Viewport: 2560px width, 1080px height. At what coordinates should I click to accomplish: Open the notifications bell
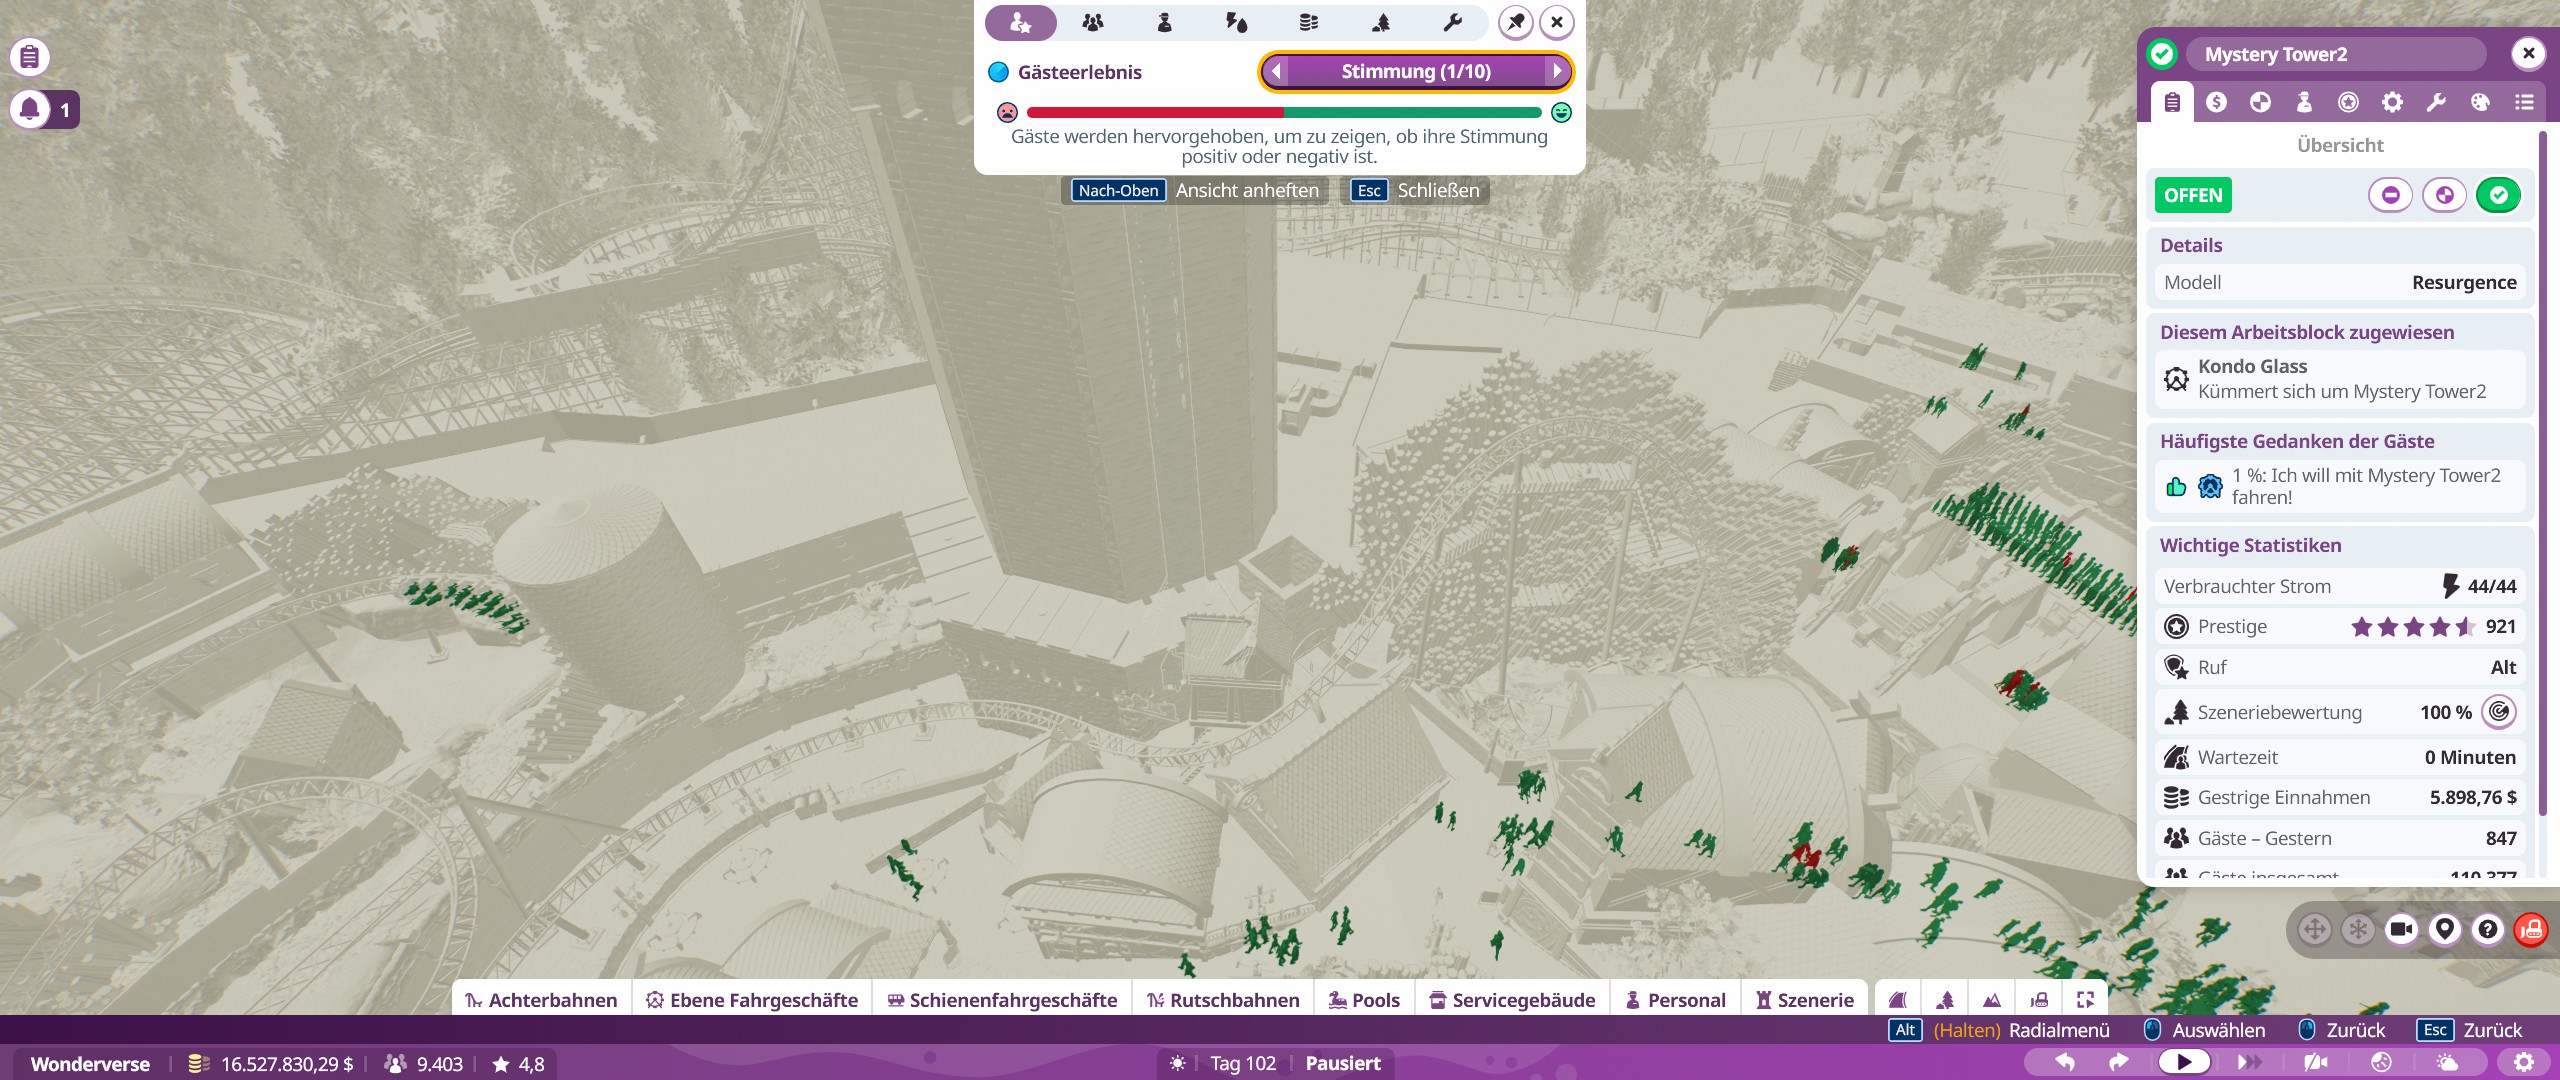pos(30,109)
